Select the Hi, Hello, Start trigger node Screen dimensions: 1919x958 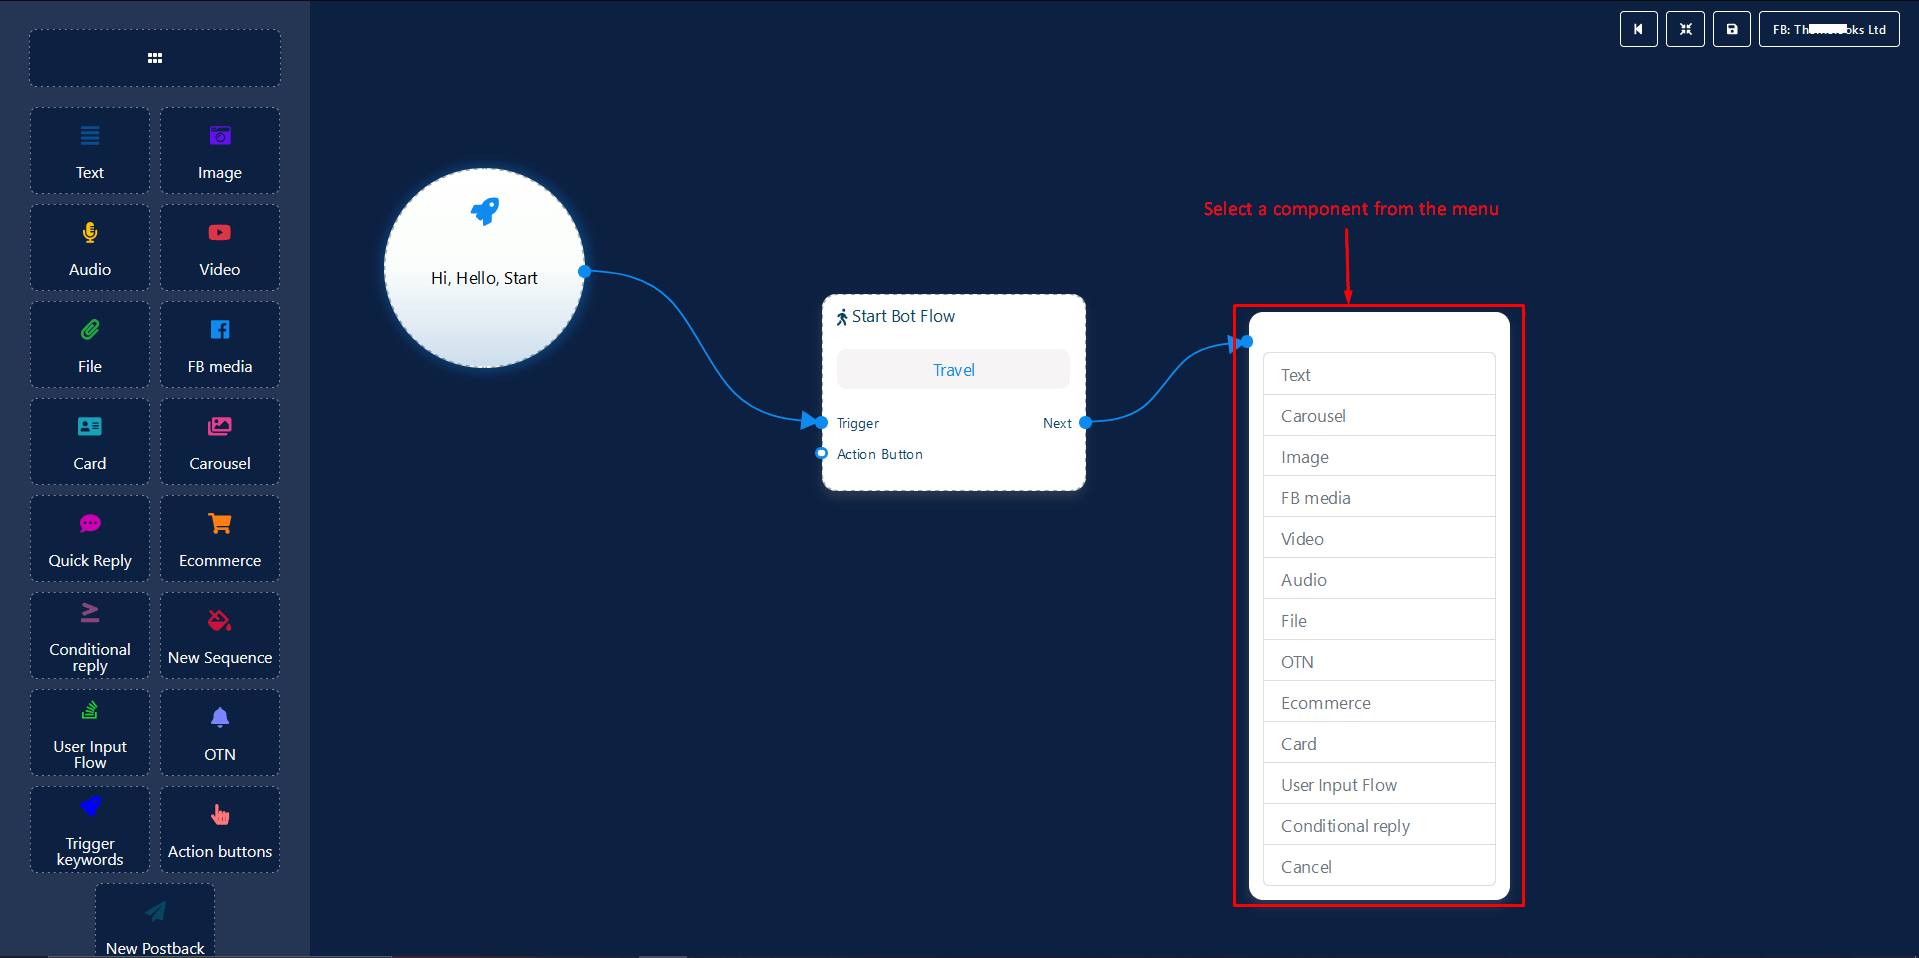(x=484, y=268)
